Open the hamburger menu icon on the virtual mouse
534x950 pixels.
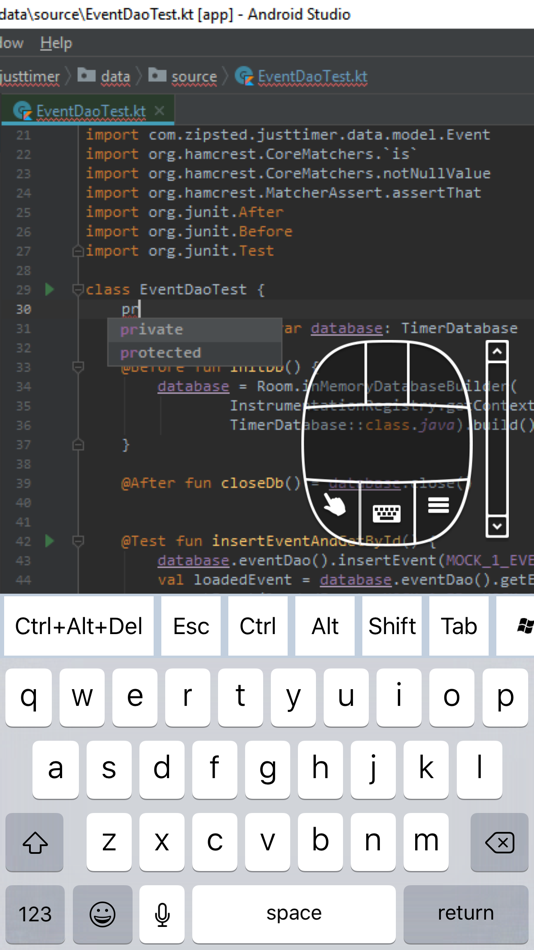(x=438, y=504)
